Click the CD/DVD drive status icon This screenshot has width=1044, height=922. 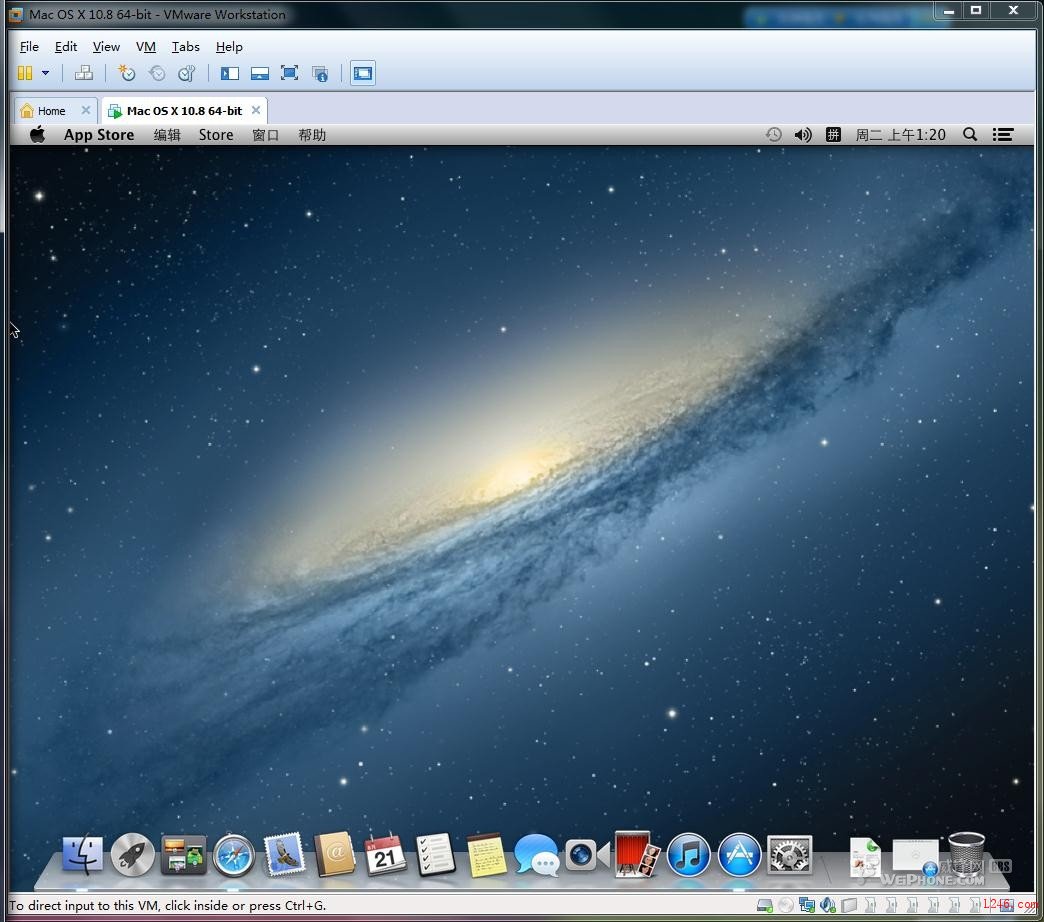(x=786, y=905)
